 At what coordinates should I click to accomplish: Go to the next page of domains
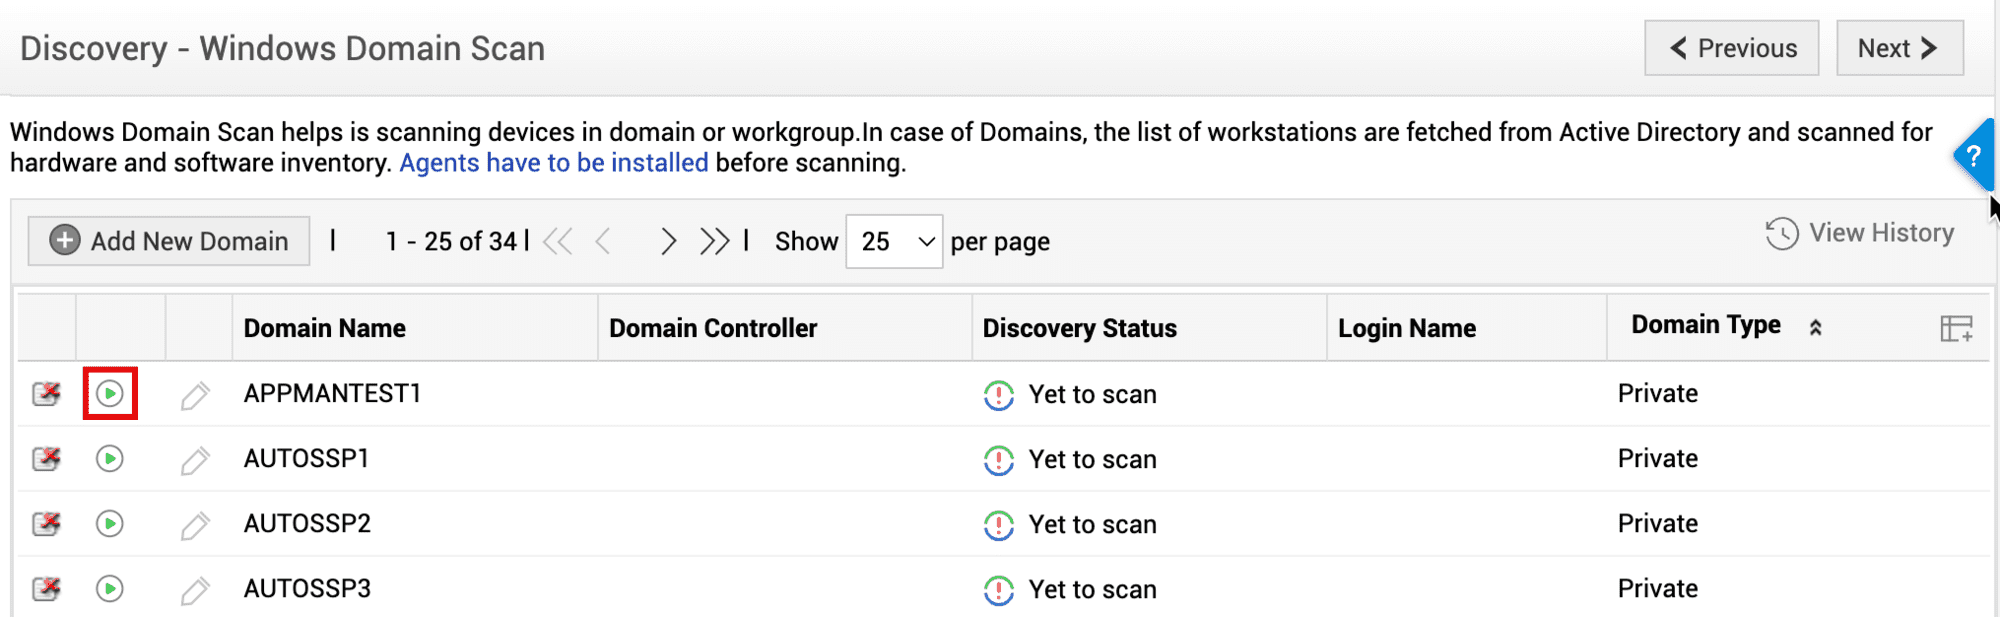(668, 242)
